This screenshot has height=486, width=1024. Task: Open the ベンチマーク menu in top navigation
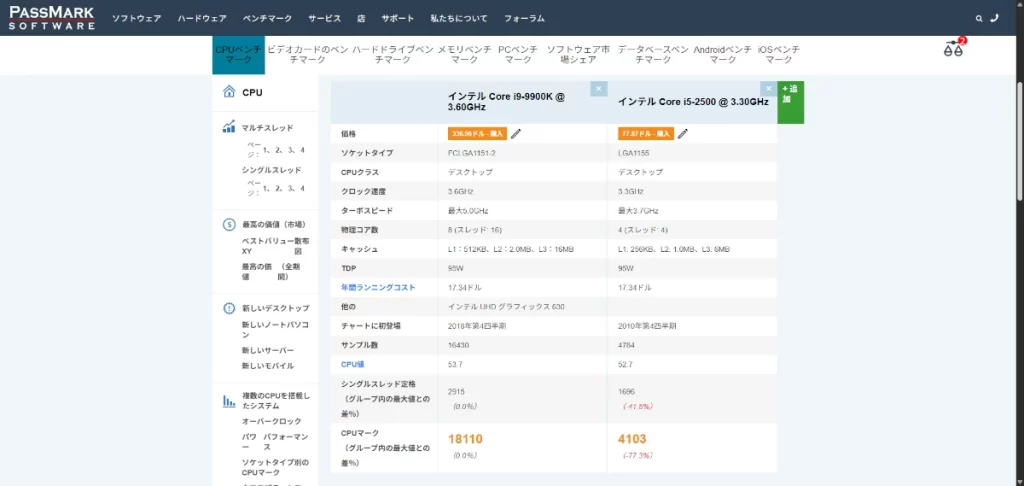[265, 18]
